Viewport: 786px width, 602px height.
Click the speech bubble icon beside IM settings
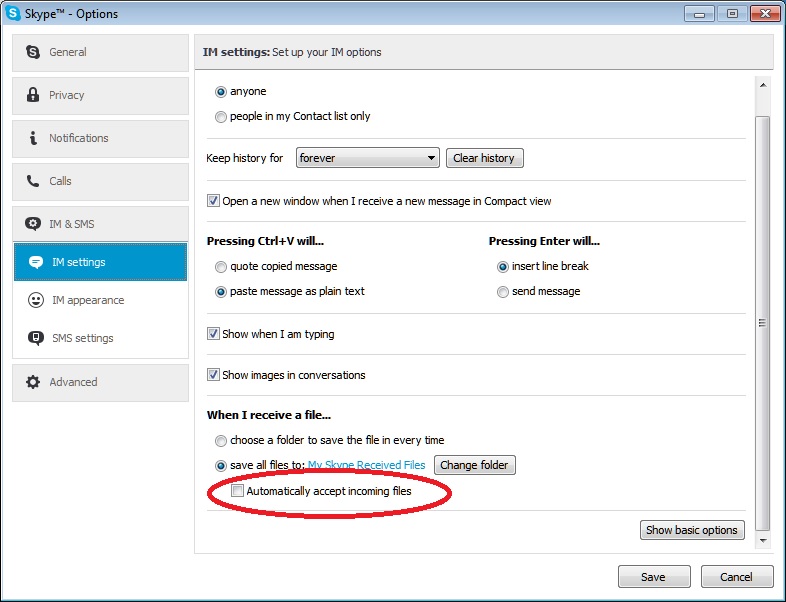(x=36, y=262)
